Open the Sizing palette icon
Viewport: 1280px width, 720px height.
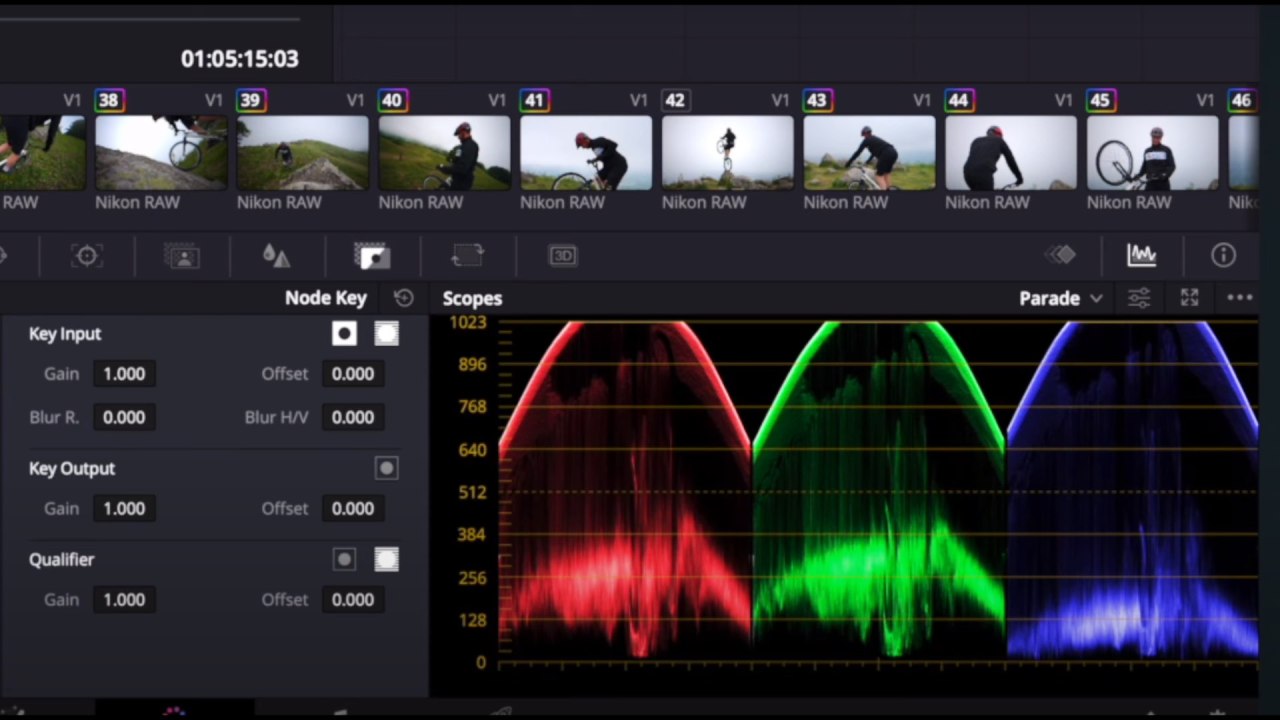467,256
